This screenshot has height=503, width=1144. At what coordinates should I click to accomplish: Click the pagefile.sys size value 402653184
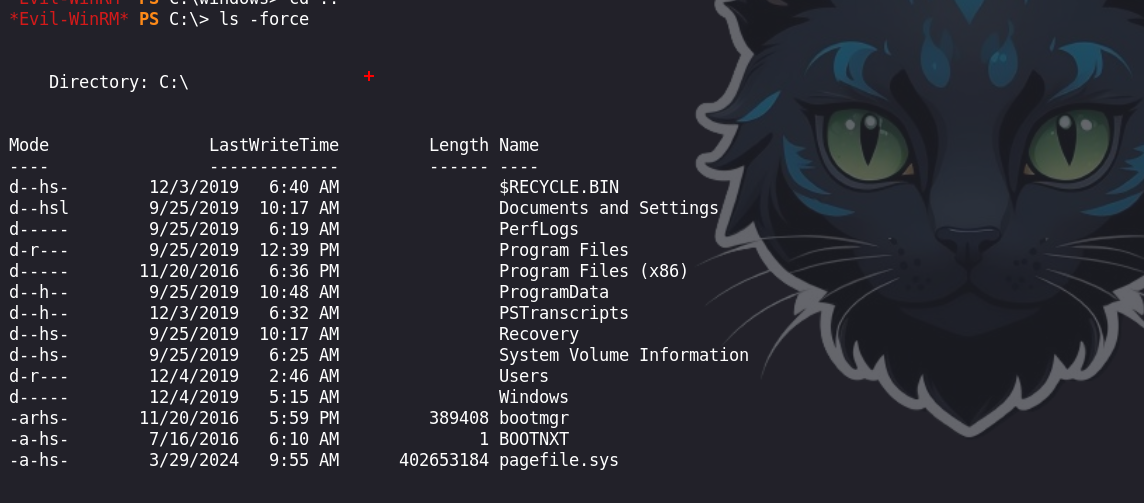click(x=444, y=460)
